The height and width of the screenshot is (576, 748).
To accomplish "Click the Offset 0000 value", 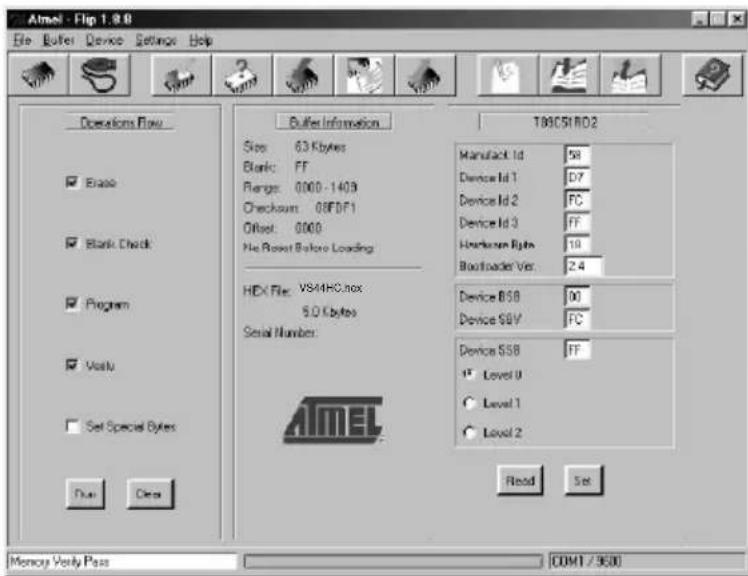I will tap(308, 228).
